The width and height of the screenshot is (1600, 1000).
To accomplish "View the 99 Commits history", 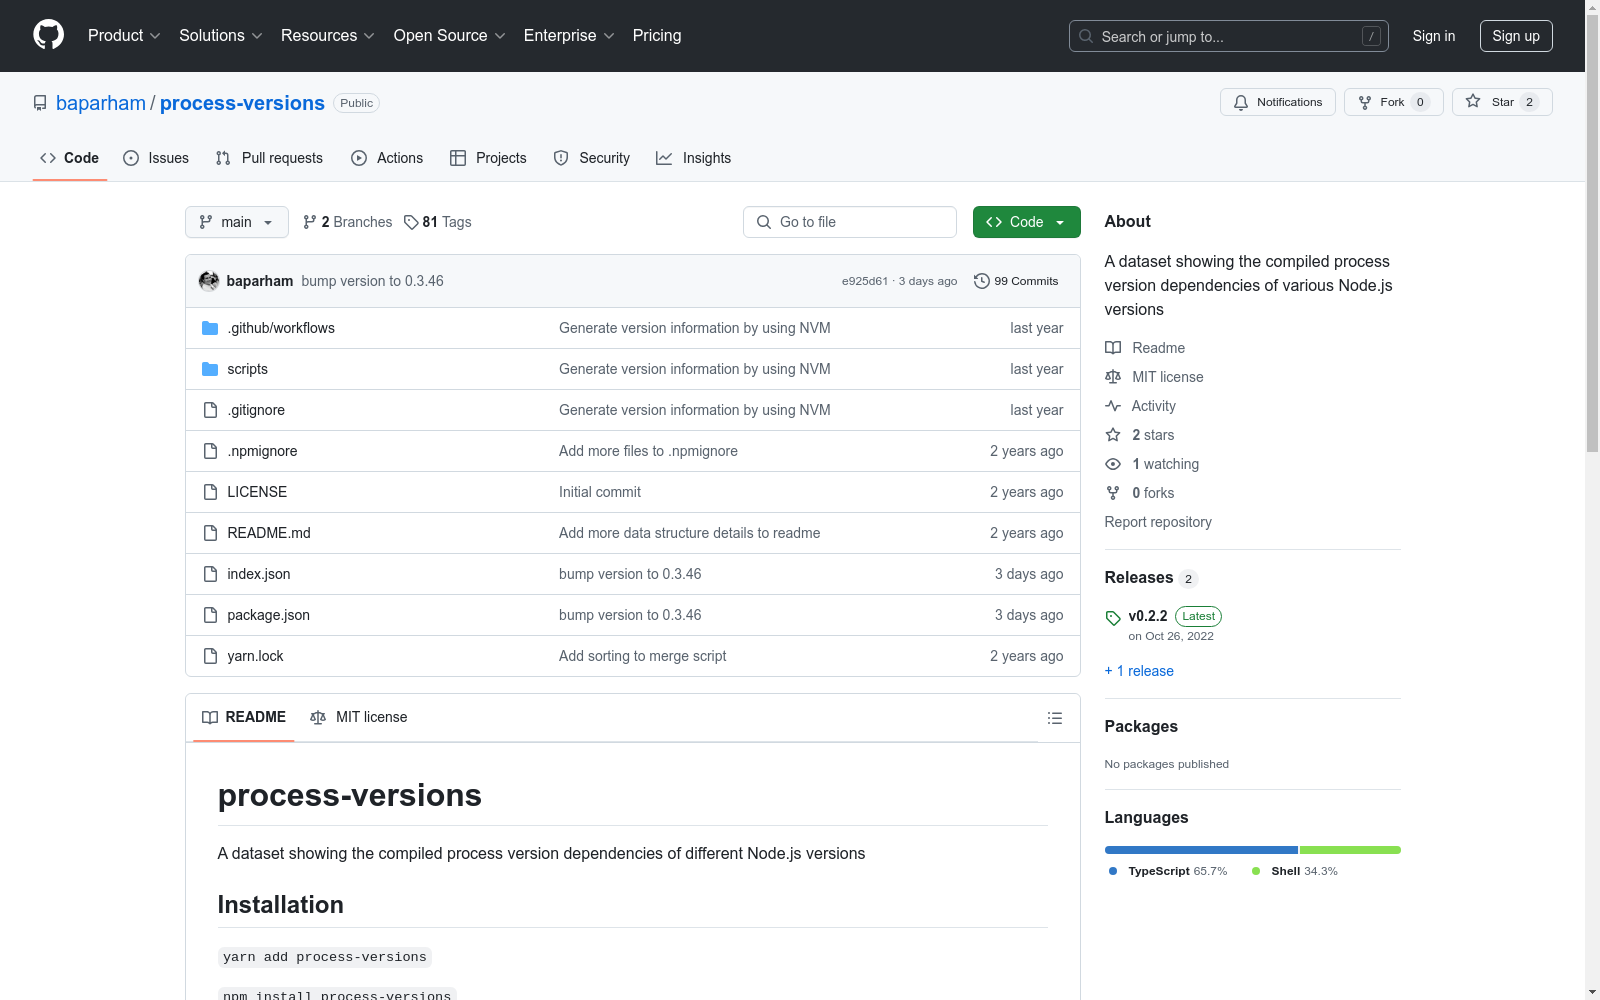I will [1016, 281].
